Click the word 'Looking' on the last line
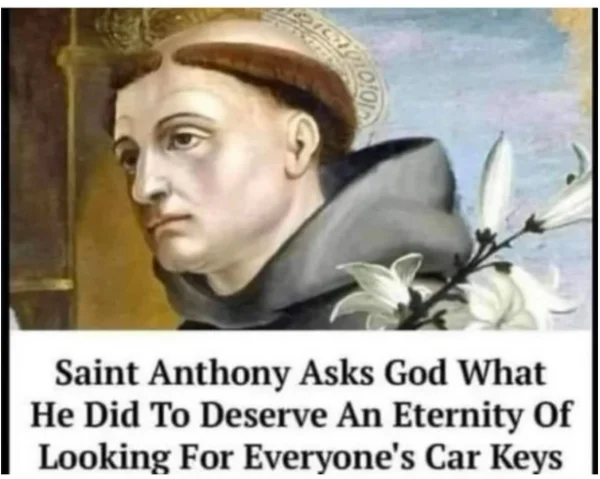The image size is (600, 479). click(x=104, y=457)
